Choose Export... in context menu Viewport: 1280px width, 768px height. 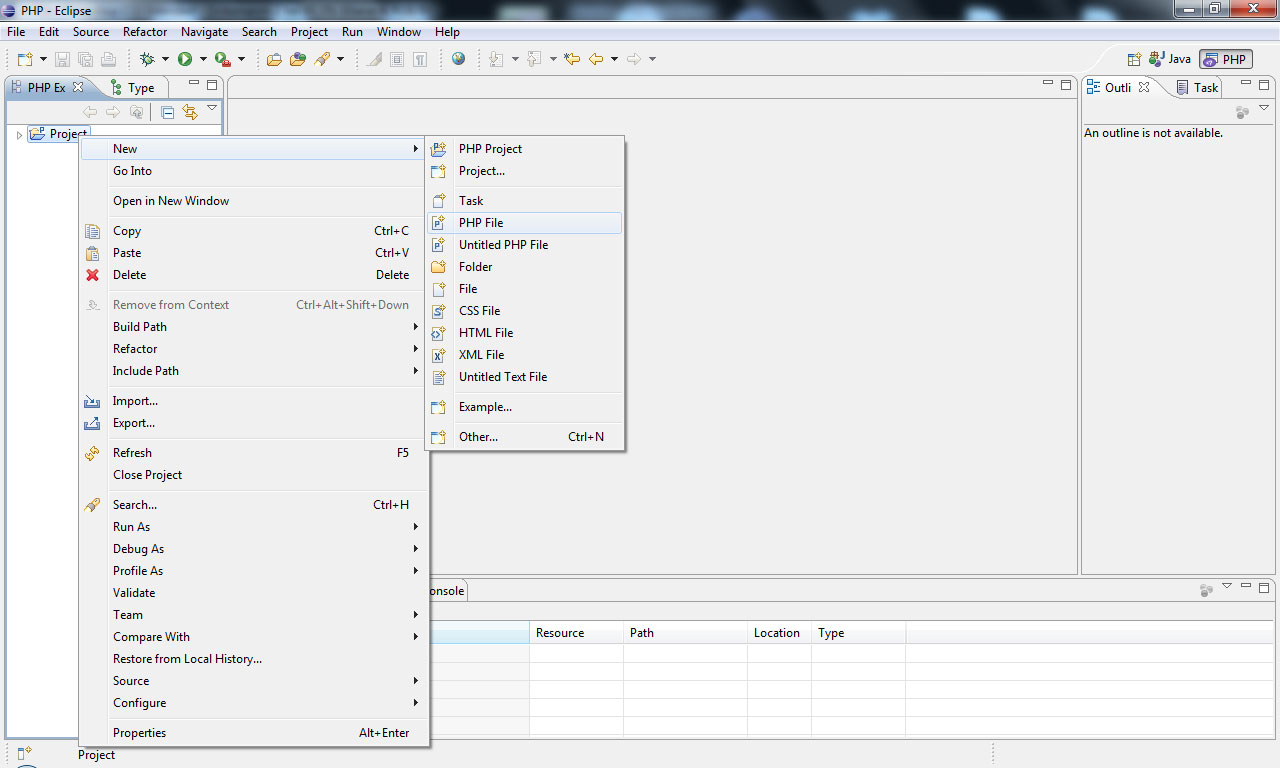pyautogui.click(x=253, y=423)
